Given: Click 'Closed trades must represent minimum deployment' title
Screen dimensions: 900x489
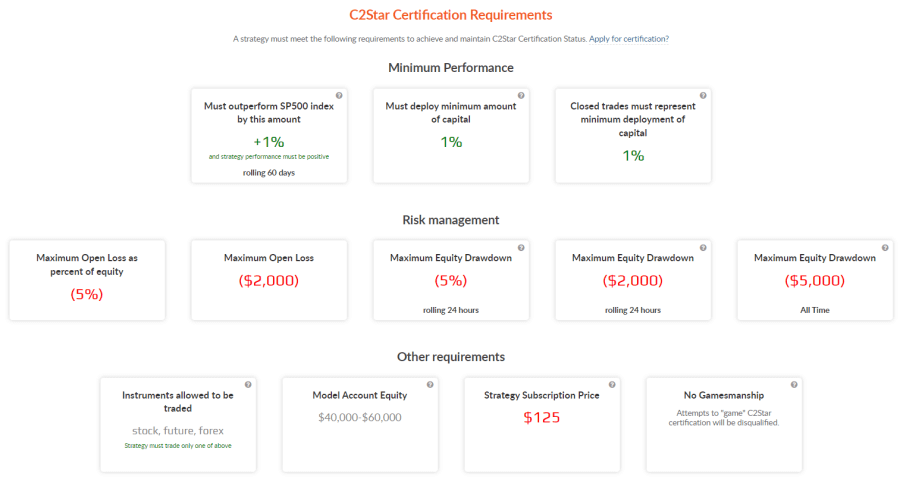Looking at the screenshot, I should 633,119.
